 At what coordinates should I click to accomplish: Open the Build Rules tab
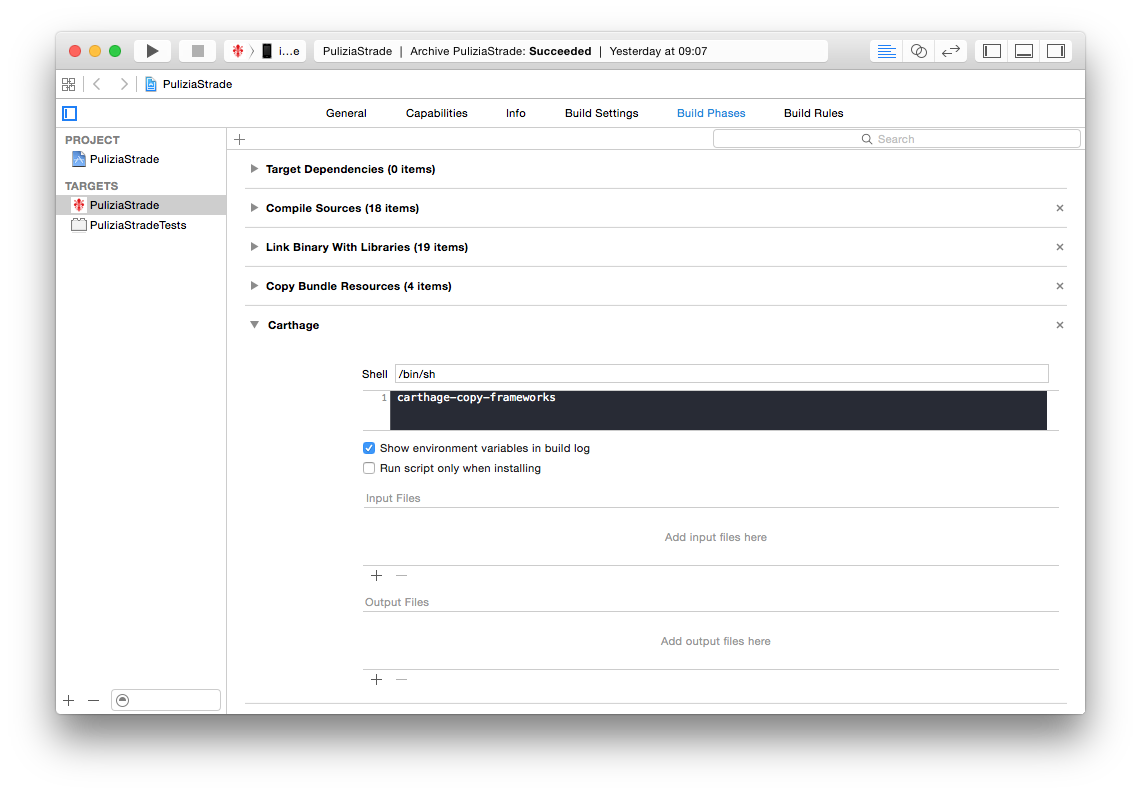pos(814,114)
